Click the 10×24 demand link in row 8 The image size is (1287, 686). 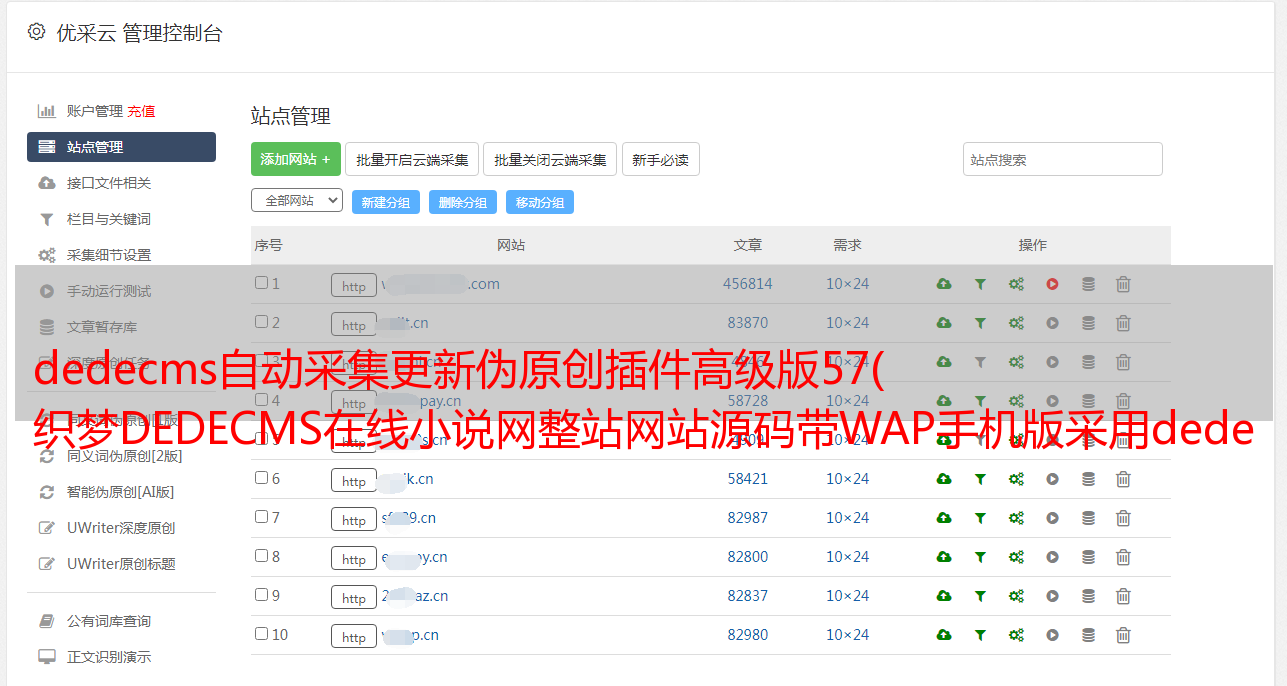848,557
